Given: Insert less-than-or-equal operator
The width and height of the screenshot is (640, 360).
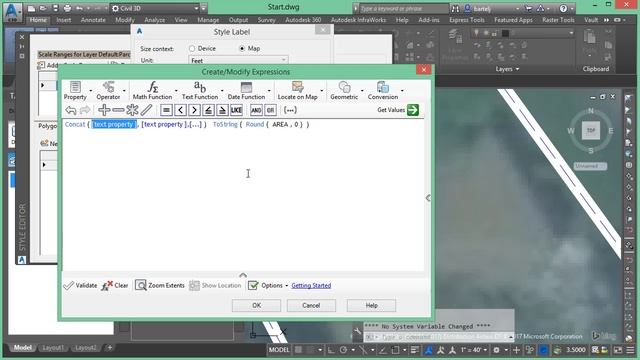Looking at the screenshot, I should 209,110.
